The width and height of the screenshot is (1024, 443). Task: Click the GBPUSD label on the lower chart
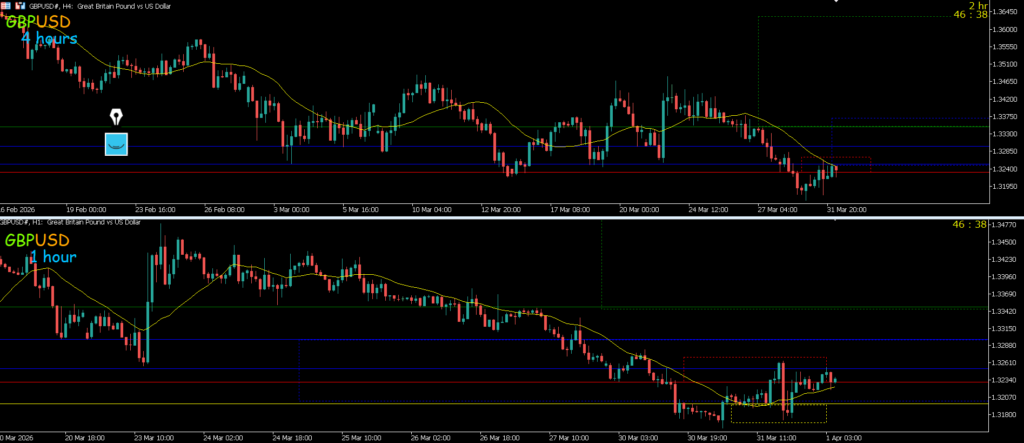pos(37,240)
